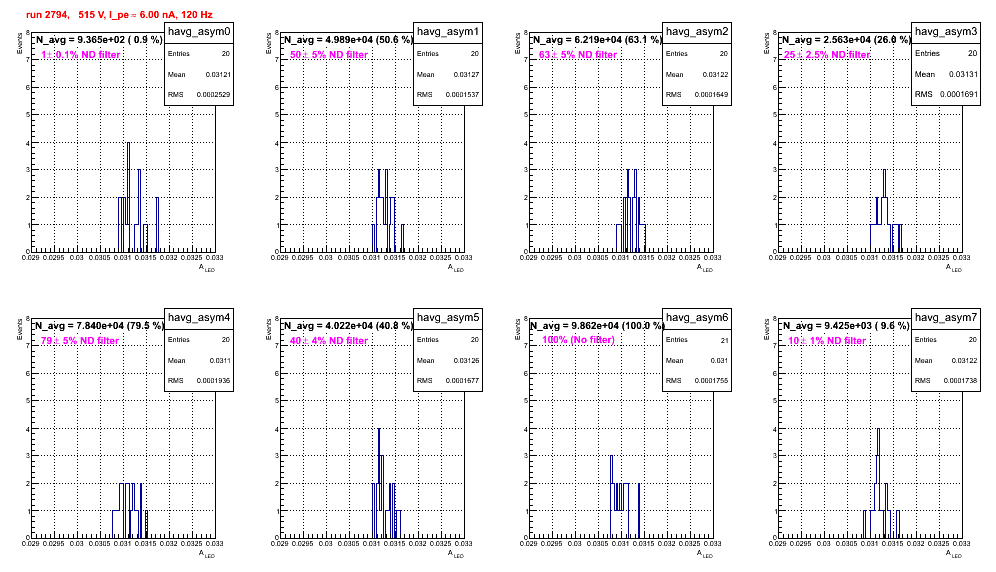Click the Mean value 0.03131 in havg_asym3
996x572 pixels.
(964, 74)
